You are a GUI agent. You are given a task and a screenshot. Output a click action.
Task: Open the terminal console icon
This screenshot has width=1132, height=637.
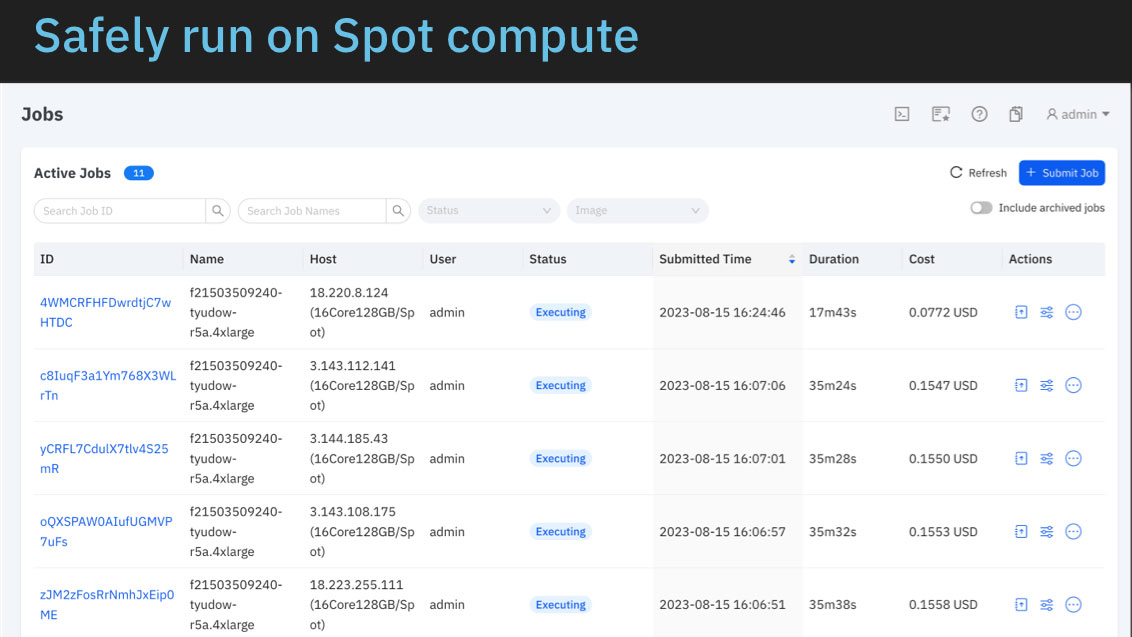point(902,114)
